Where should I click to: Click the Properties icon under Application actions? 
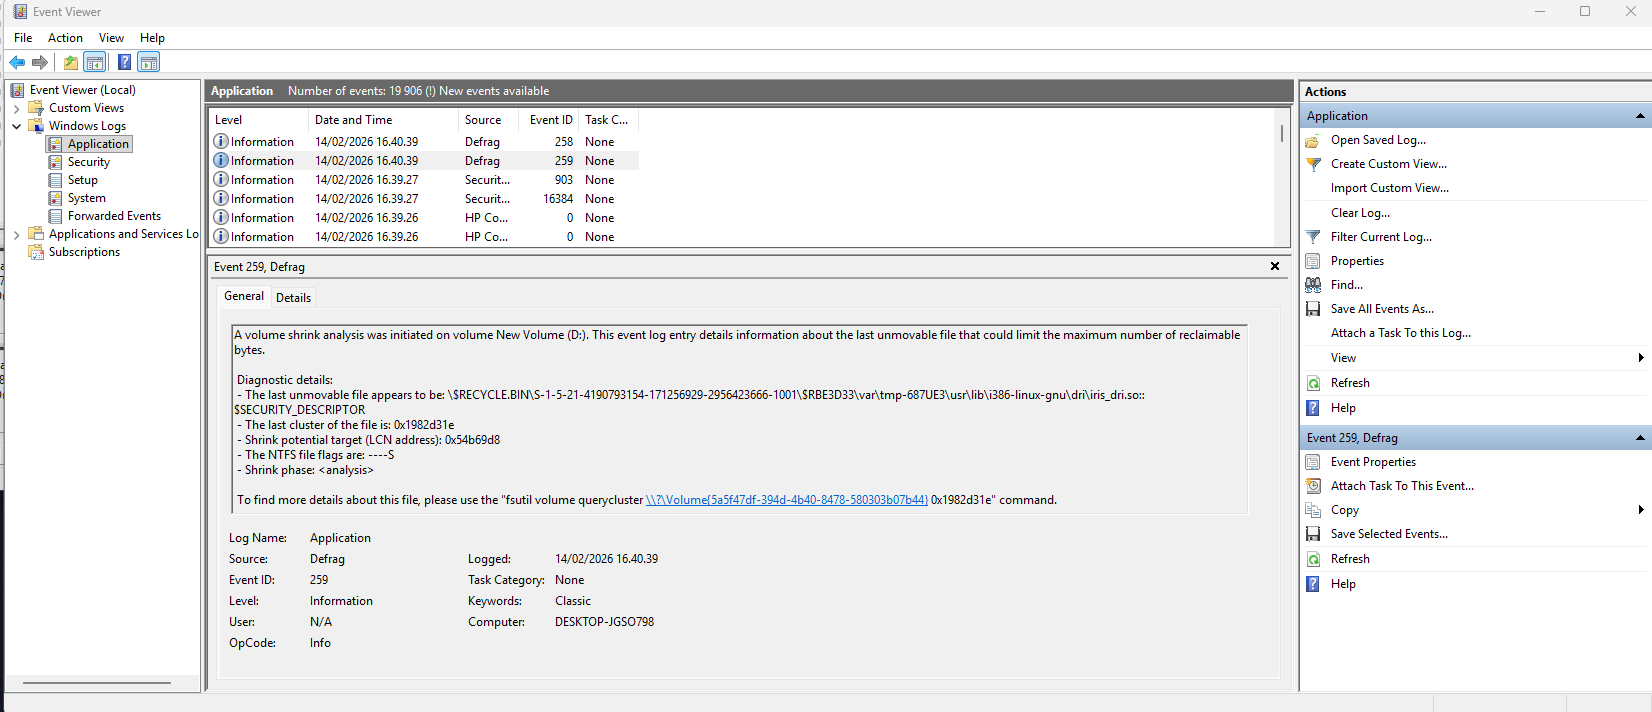1313,261
